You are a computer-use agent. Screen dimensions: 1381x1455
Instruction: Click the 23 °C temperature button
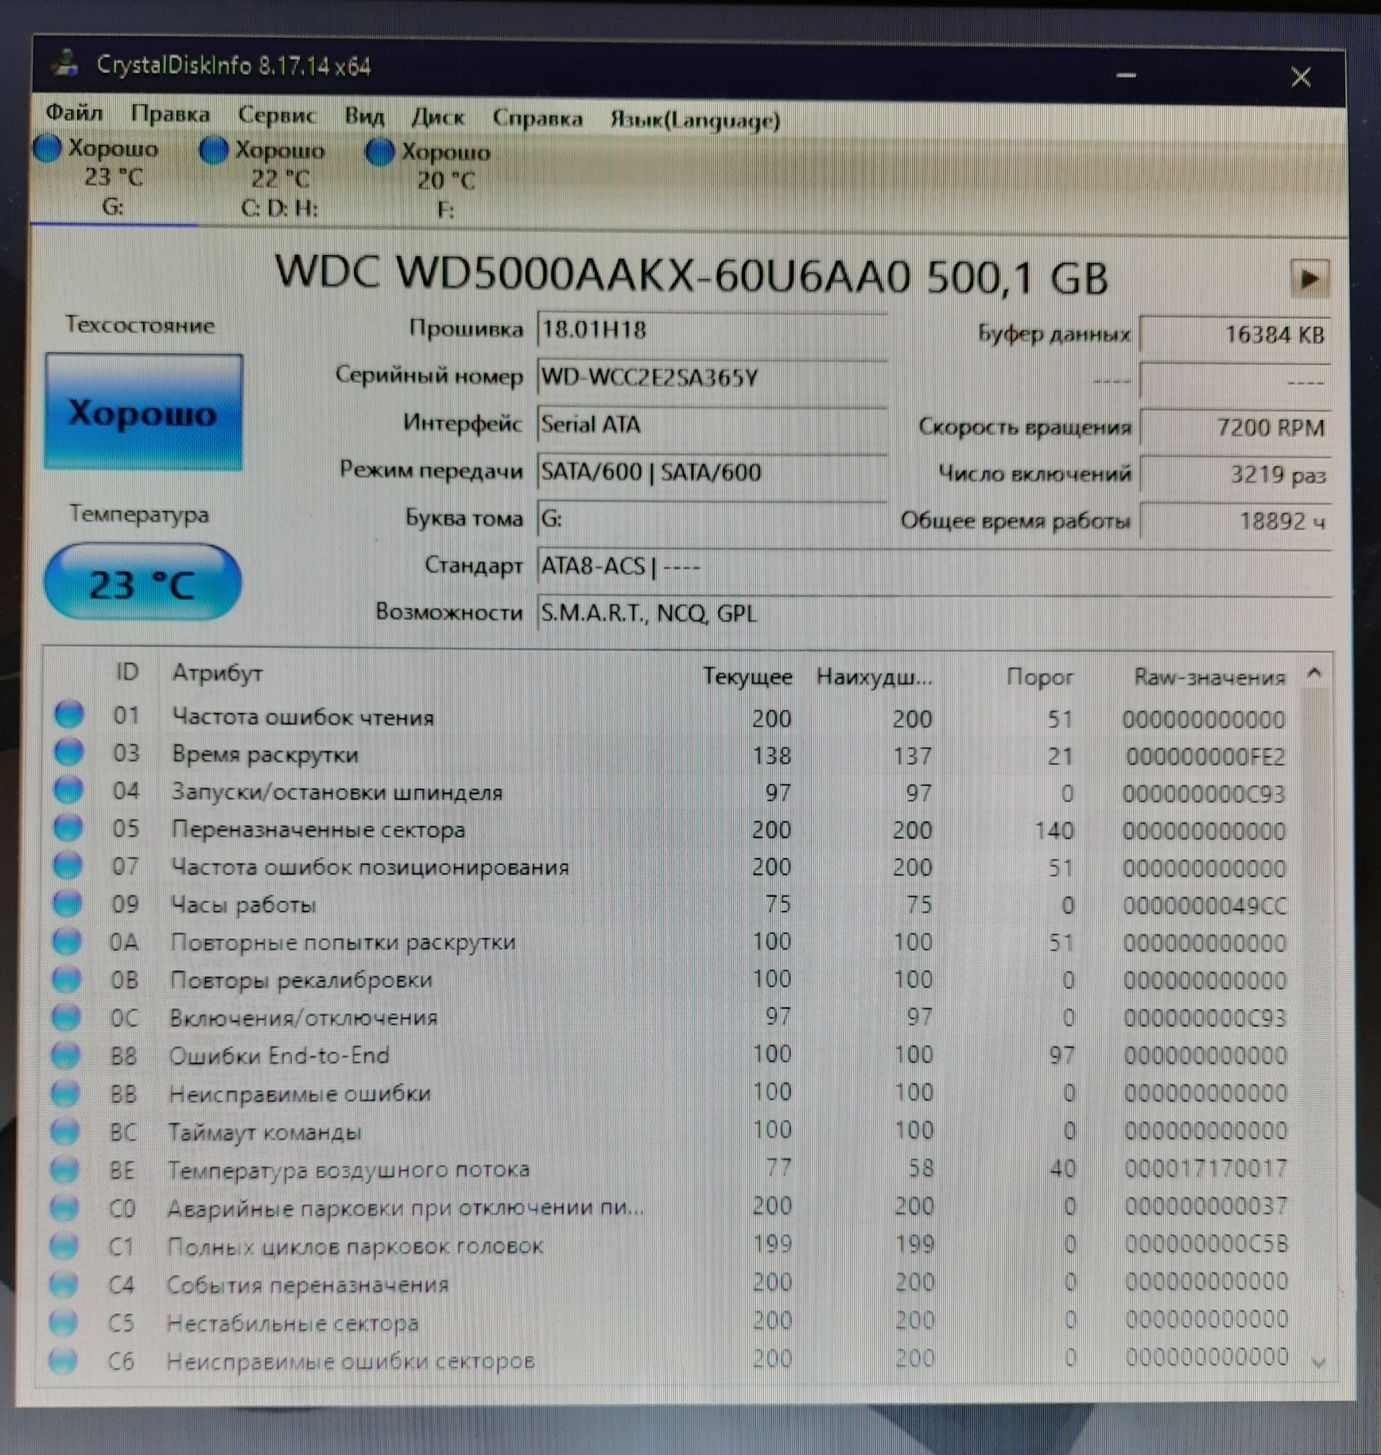point(142,582)
